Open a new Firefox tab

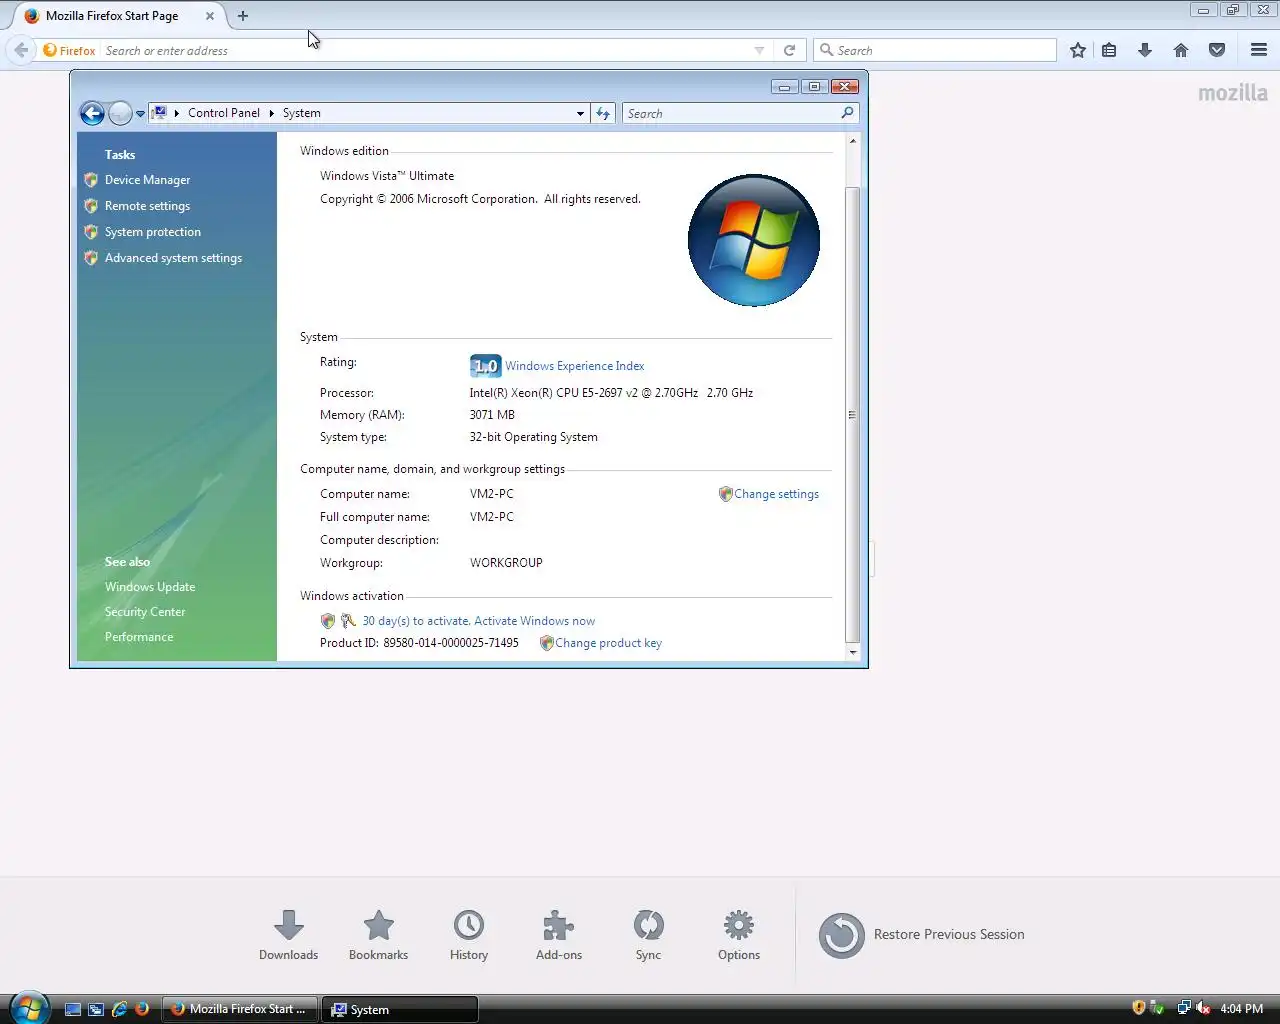[242, 16]
